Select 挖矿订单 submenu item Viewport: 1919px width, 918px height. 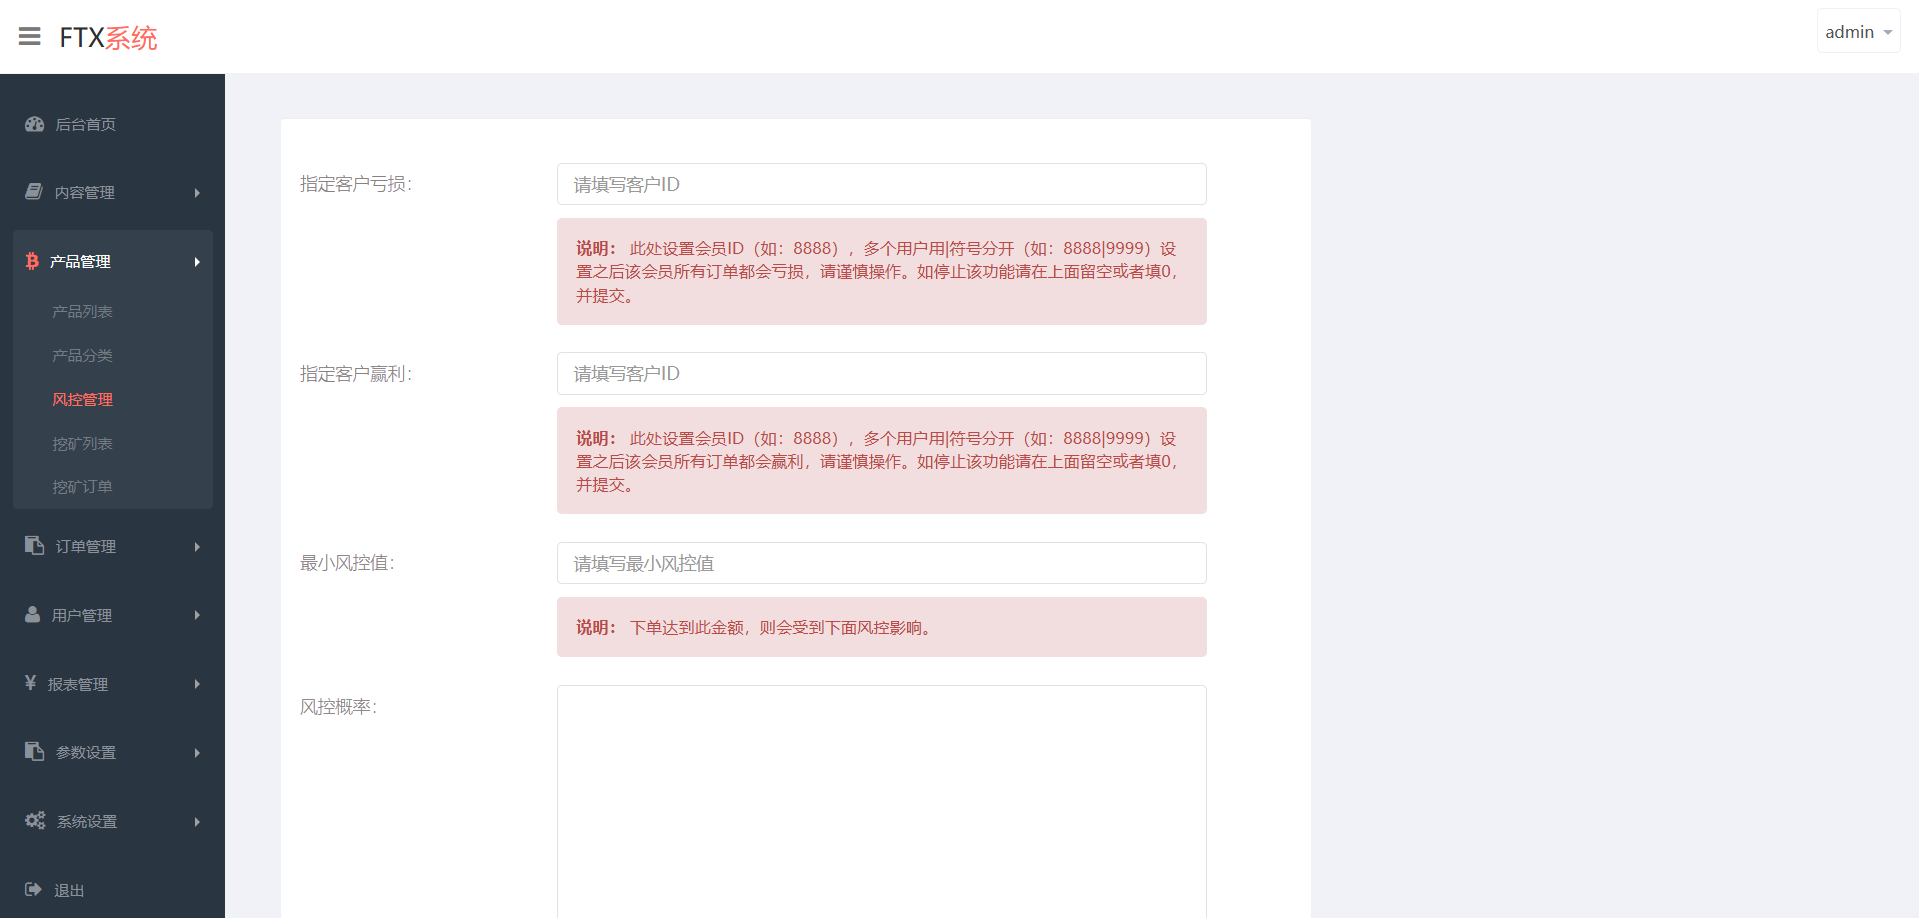[82, 487]
